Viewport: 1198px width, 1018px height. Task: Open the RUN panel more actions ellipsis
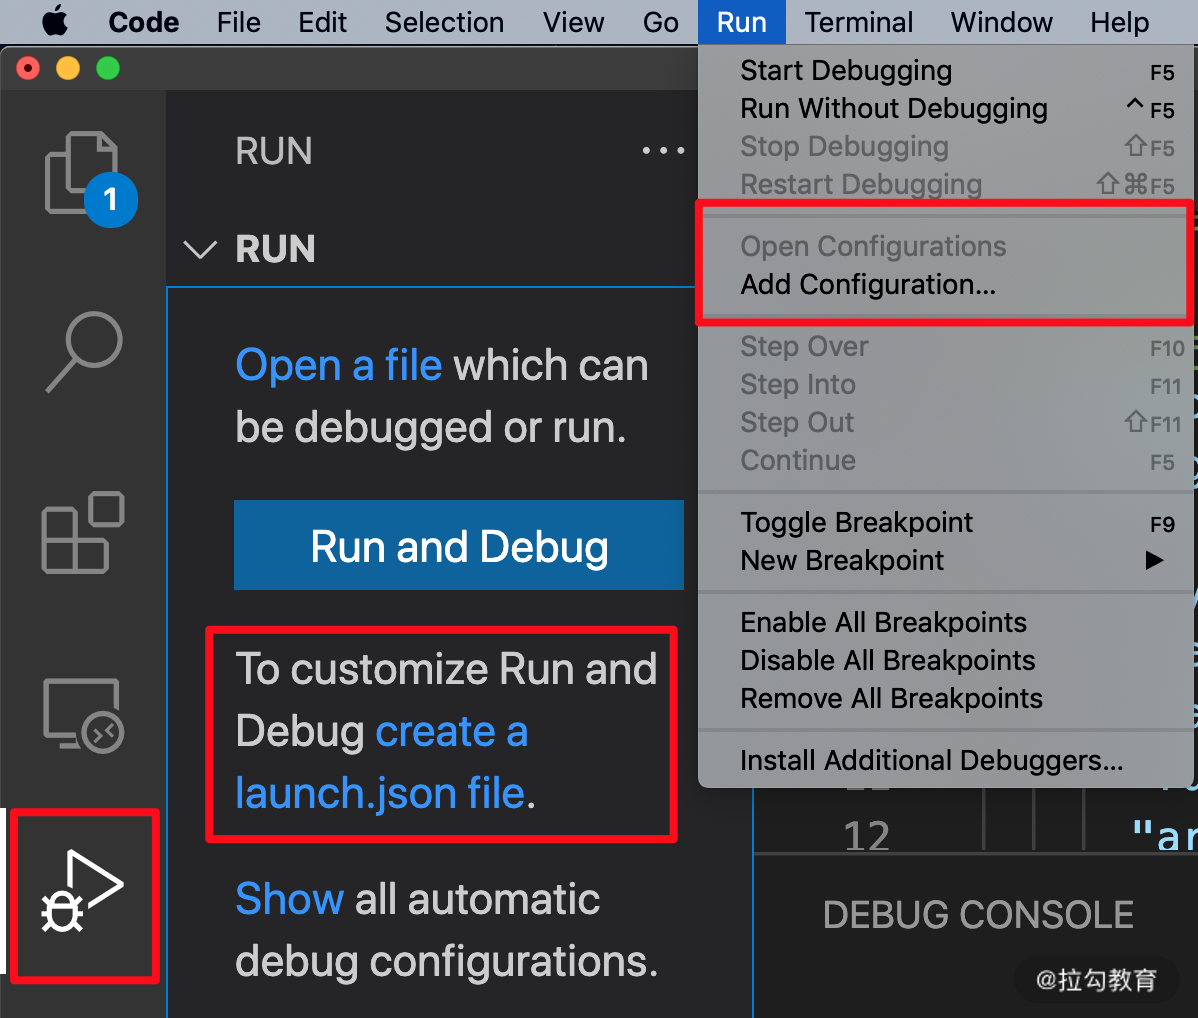tap(662, 151)
